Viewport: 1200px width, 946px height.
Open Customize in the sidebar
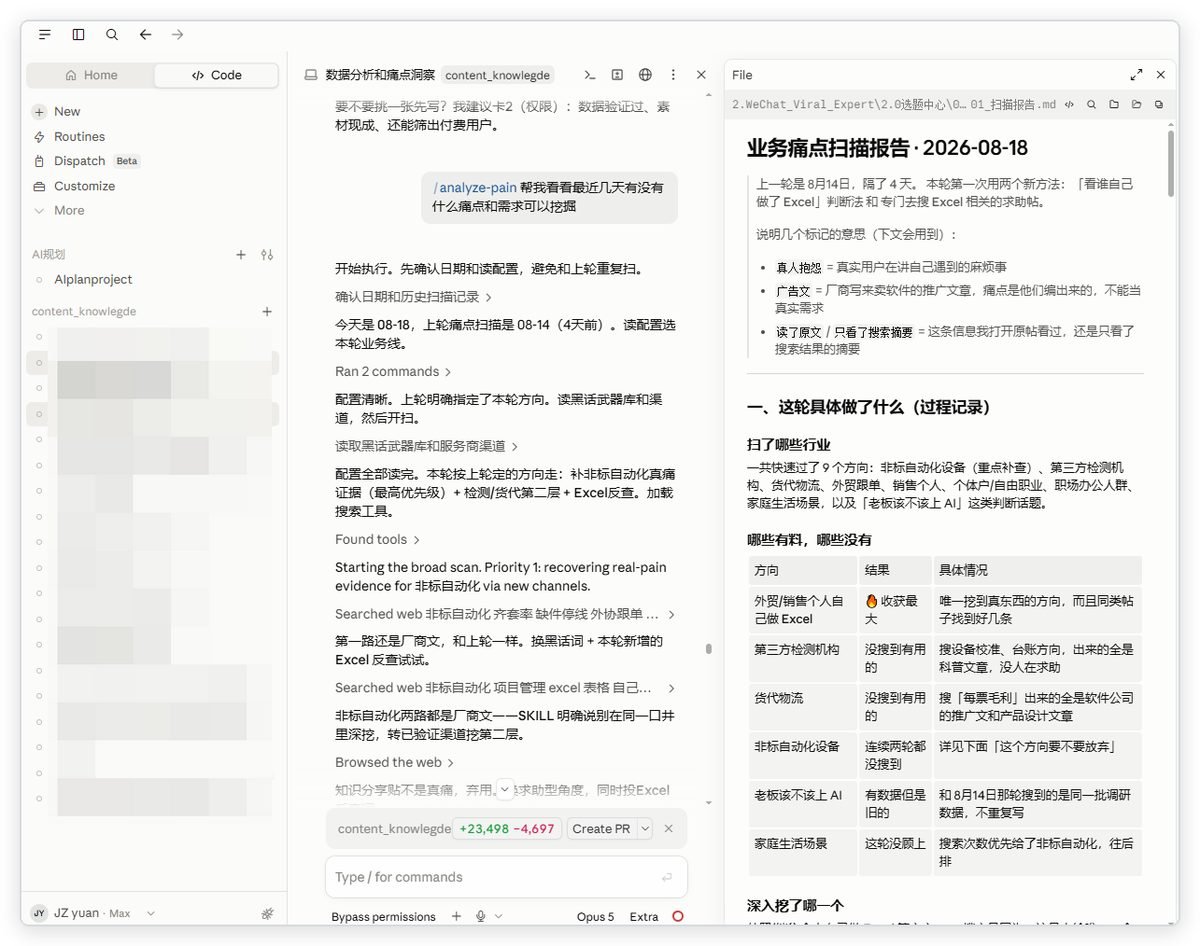coord(74,186)
